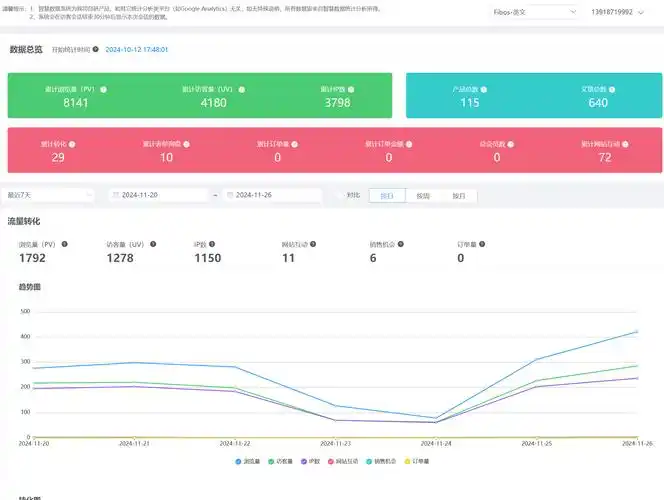Click the 2024-10-12 17:48:01 timestamp link

click(x=136, y=49)
